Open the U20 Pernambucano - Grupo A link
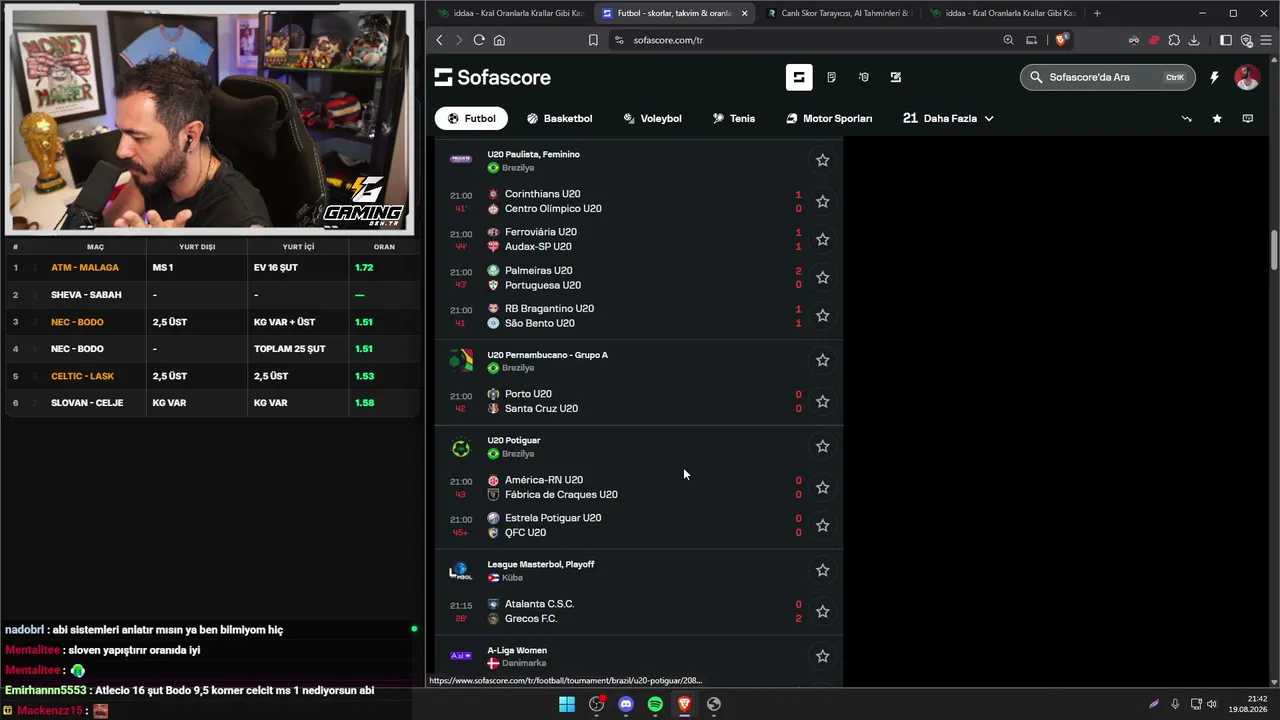This screenshot has width=1280, height=720. coord(547,355)
